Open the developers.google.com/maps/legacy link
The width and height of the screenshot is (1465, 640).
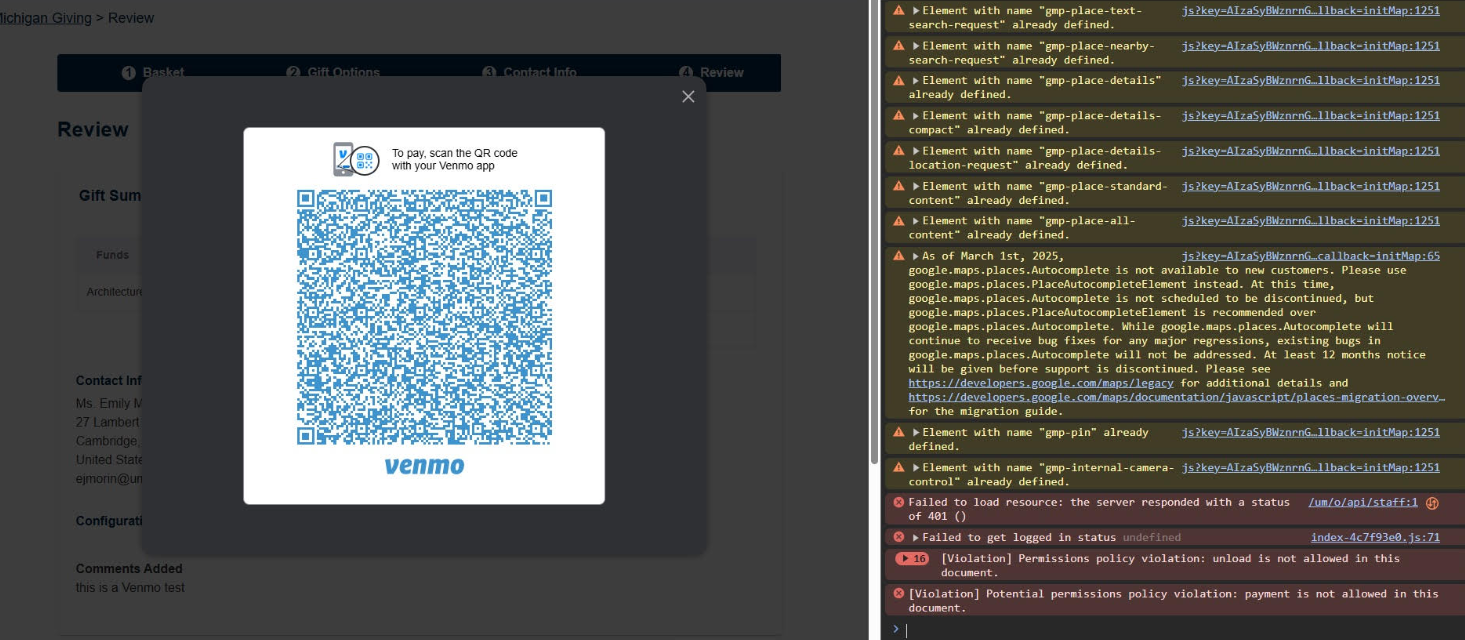click(x=1041, y=382)
